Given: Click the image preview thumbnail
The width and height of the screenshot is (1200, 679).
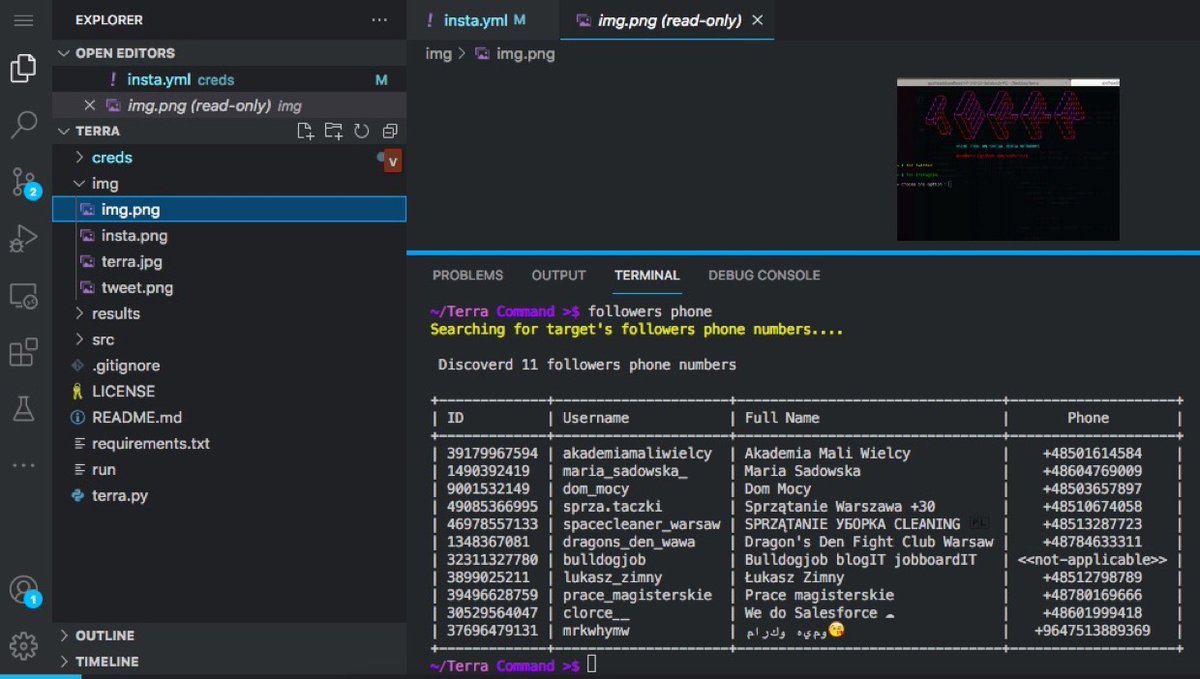Looking at the screenshot, I should pos(1008,159).
